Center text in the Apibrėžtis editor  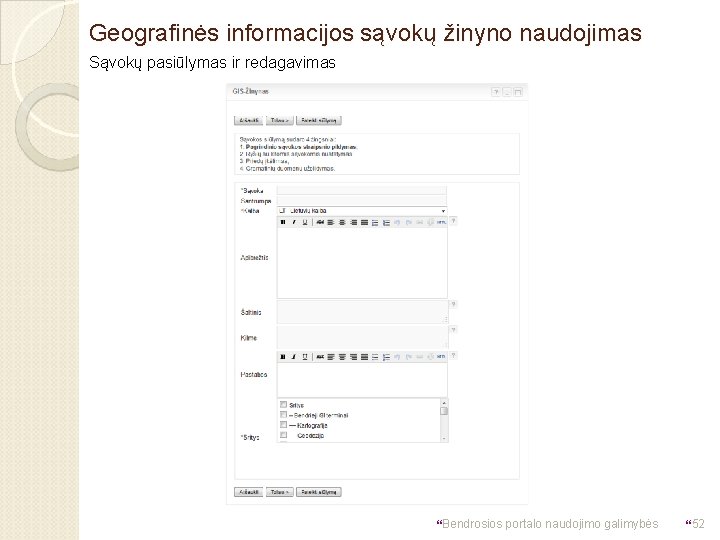342,222
